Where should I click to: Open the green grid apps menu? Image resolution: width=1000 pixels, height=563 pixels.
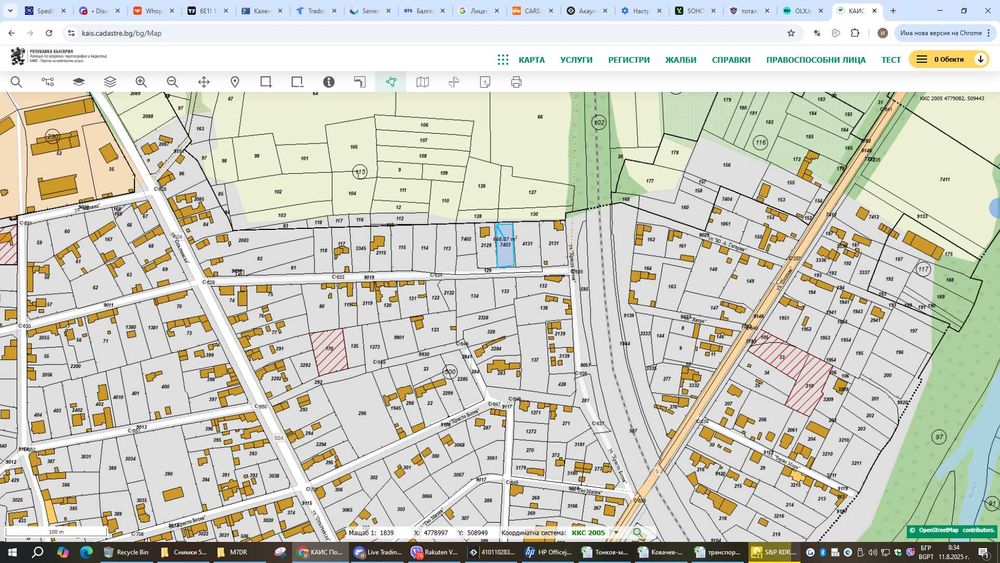pos(503,59)
